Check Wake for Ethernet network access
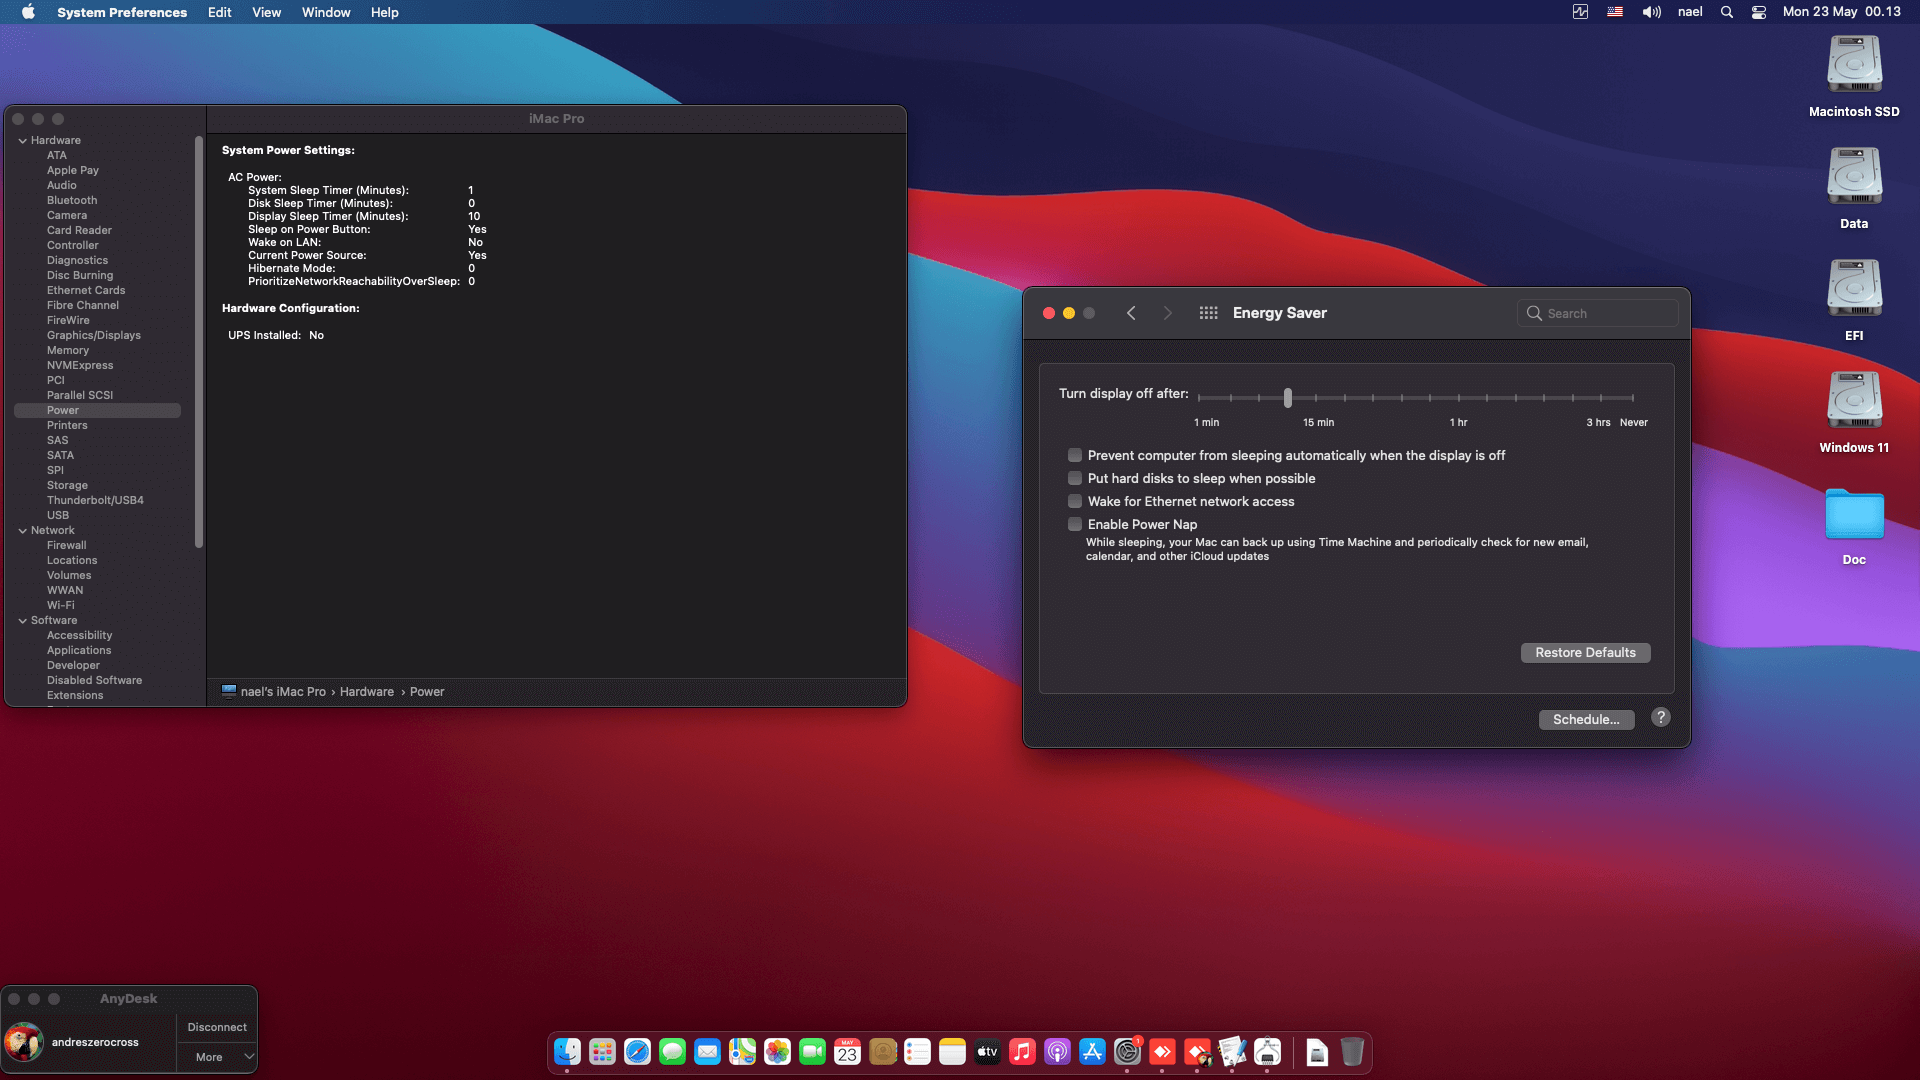This screenshot has height=1080, width=1920. pos(1075,502)
